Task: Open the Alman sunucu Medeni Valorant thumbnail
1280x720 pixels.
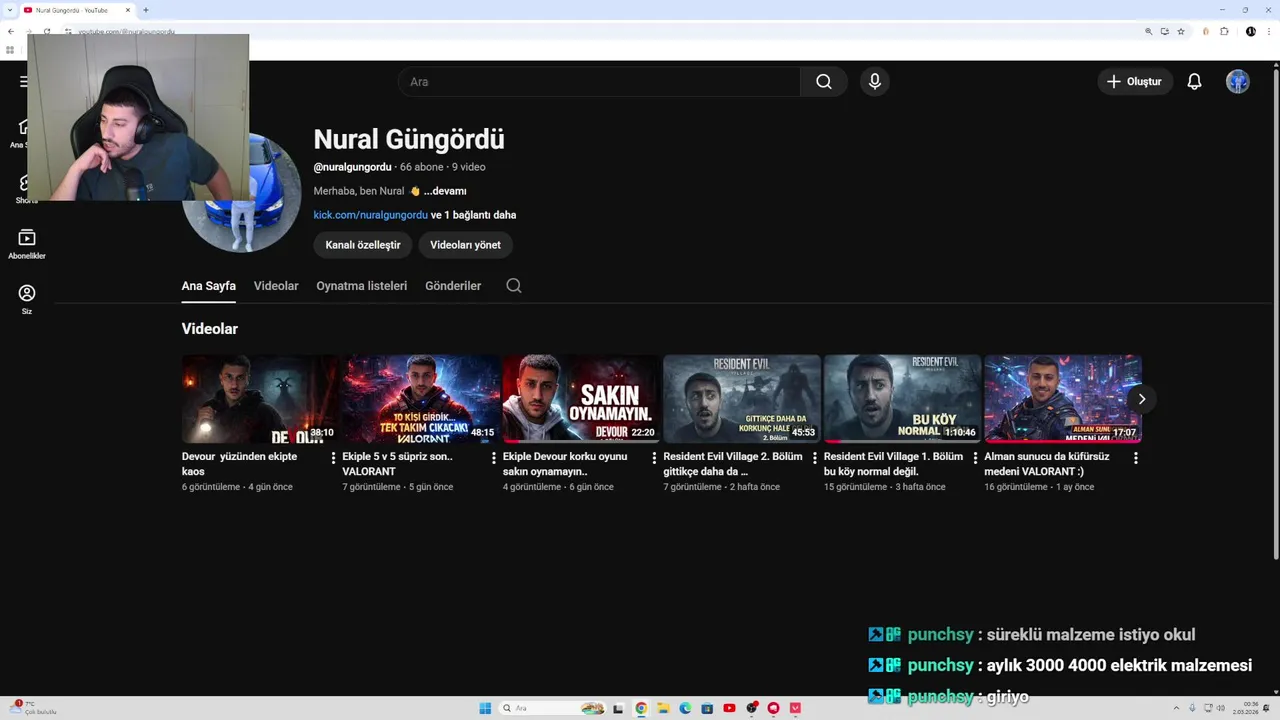Action: click(x=1063, y=399)
